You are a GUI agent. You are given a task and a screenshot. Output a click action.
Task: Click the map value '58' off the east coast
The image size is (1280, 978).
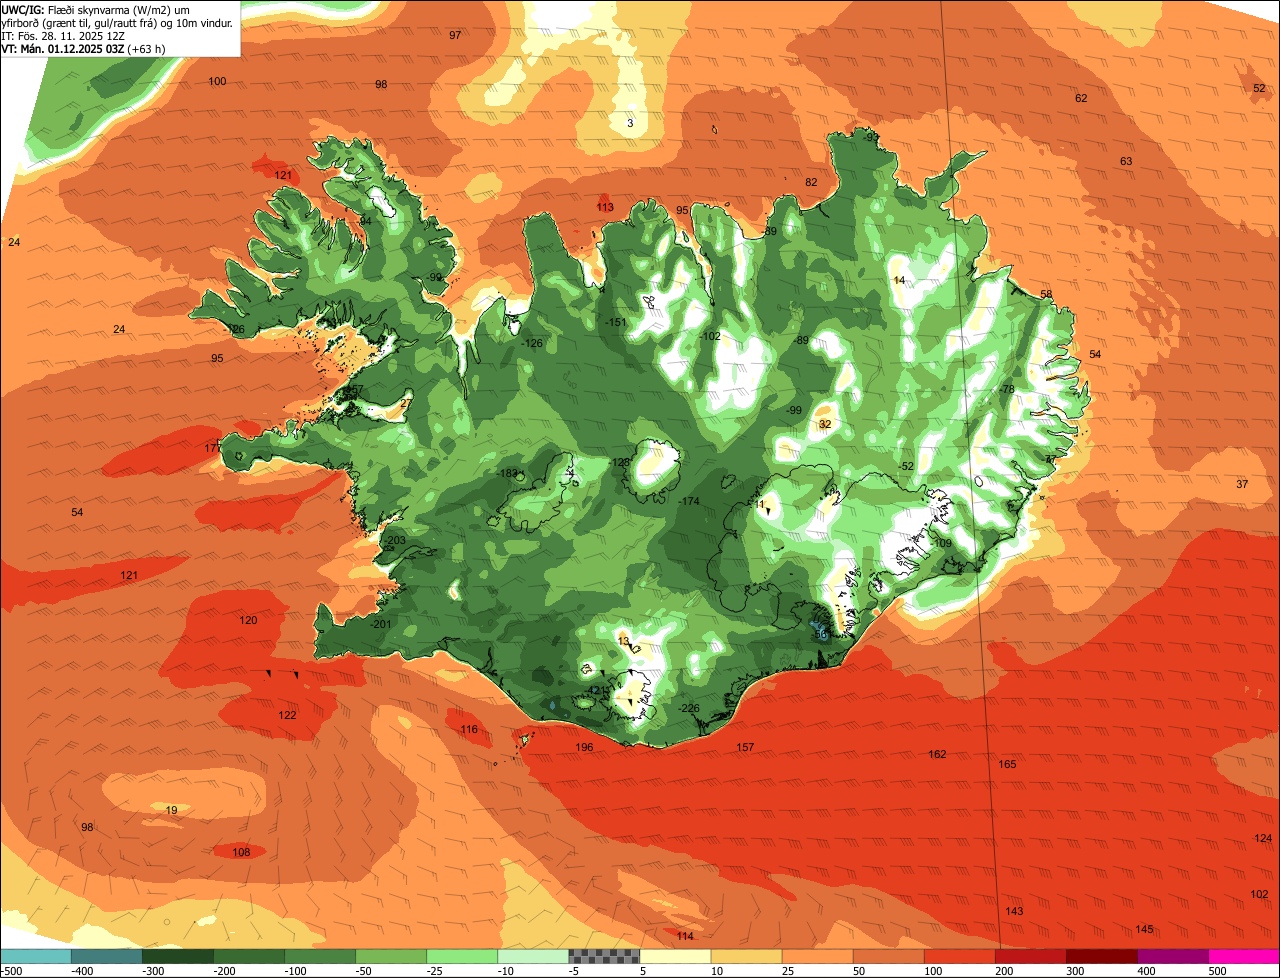coord(1046,294)
